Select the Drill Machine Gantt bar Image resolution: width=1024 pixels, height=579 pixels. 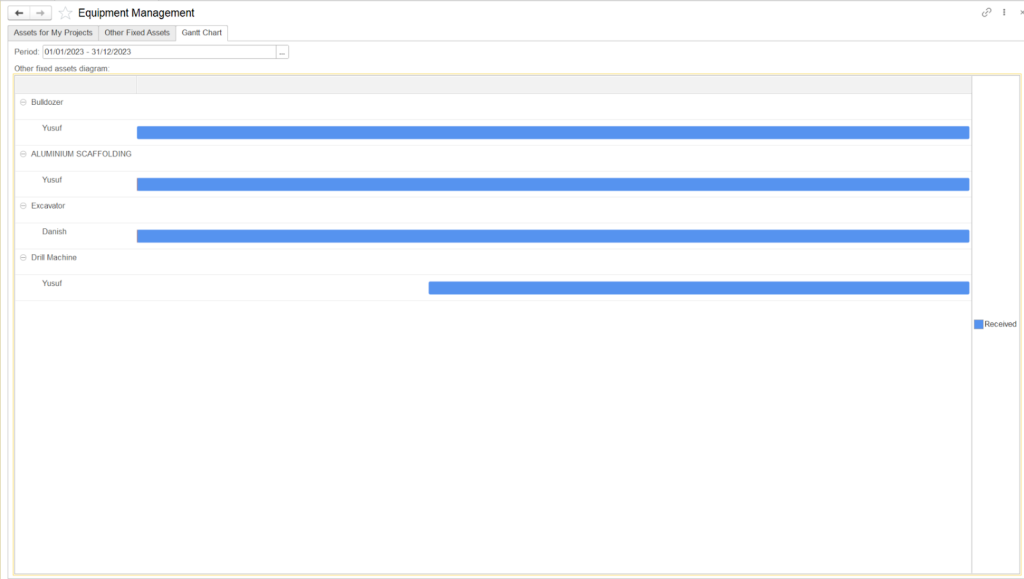tap(699, 288)
